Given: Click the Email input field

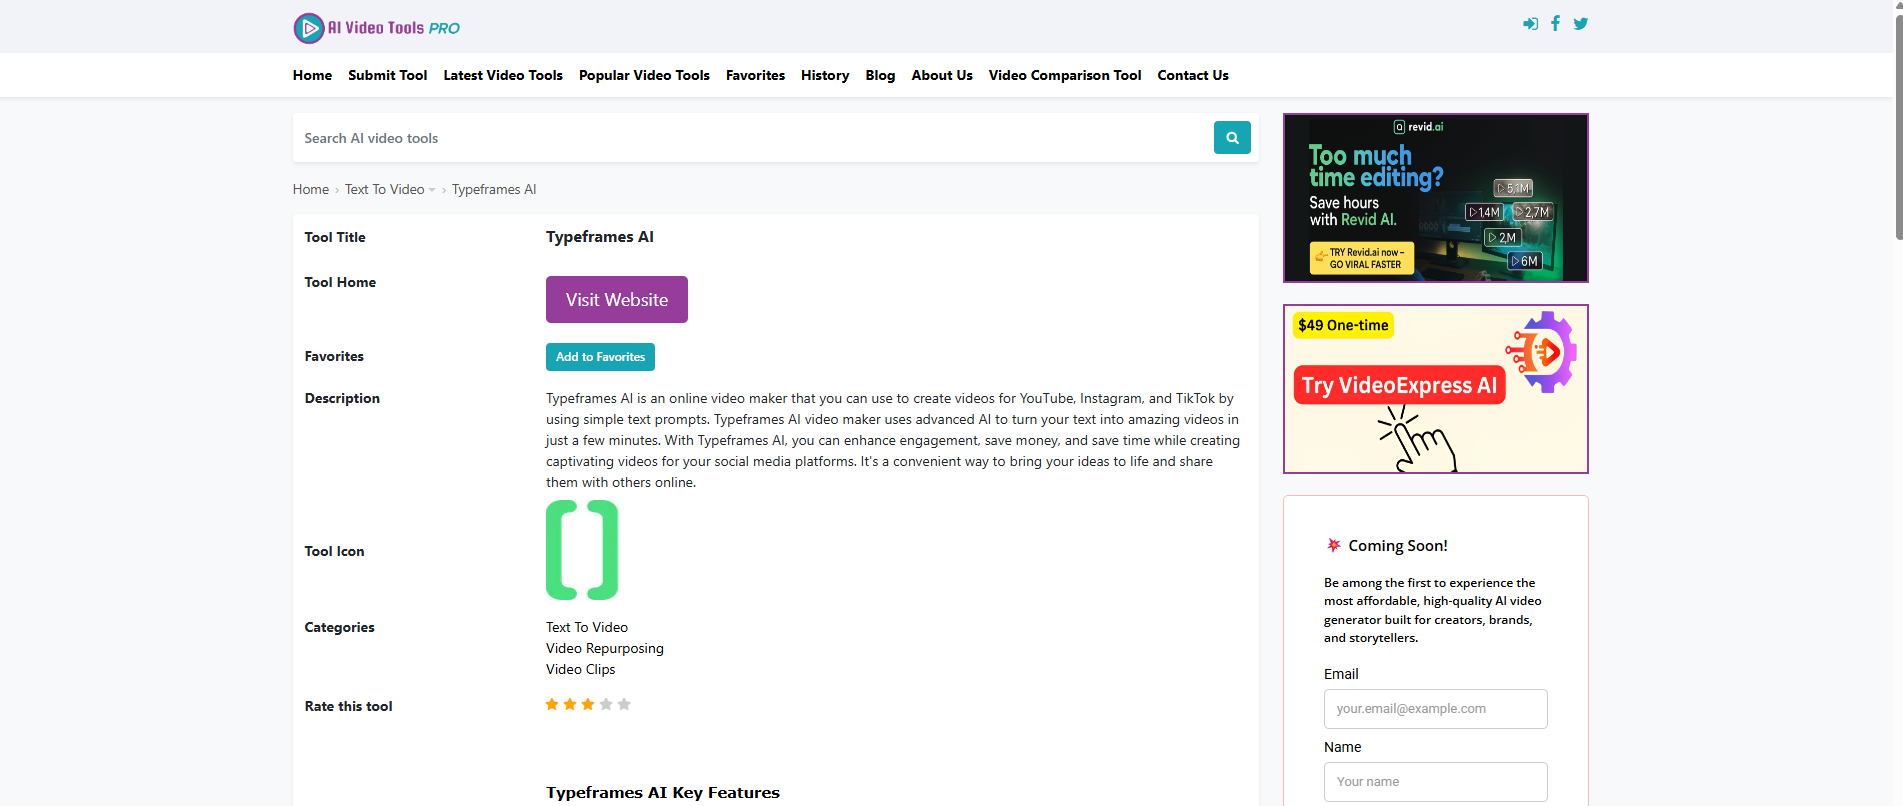Looking at the screenshot, I should click(x=1435, y=709).
